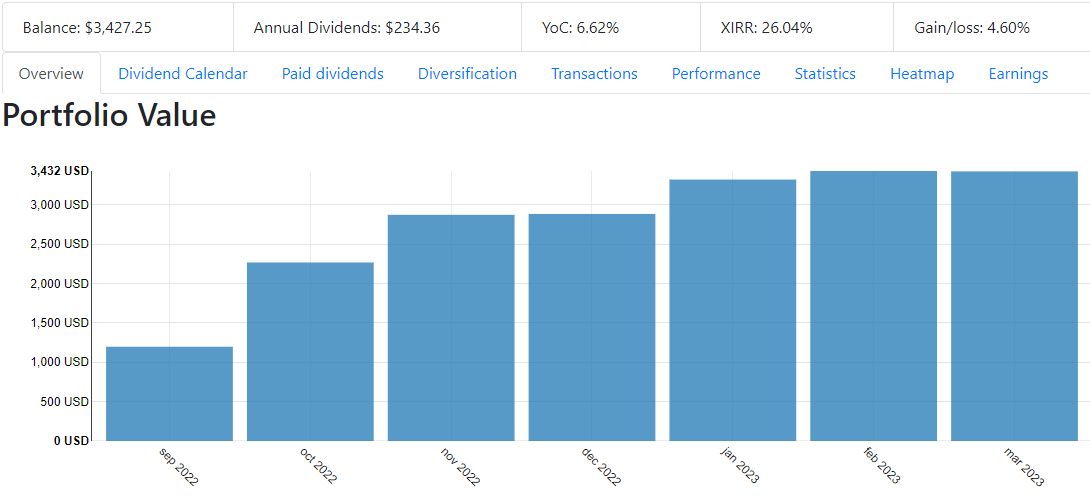Select the YoC: 6.62% summary cell
Screen dimensions: 1090x498
[x=611, y=28]
